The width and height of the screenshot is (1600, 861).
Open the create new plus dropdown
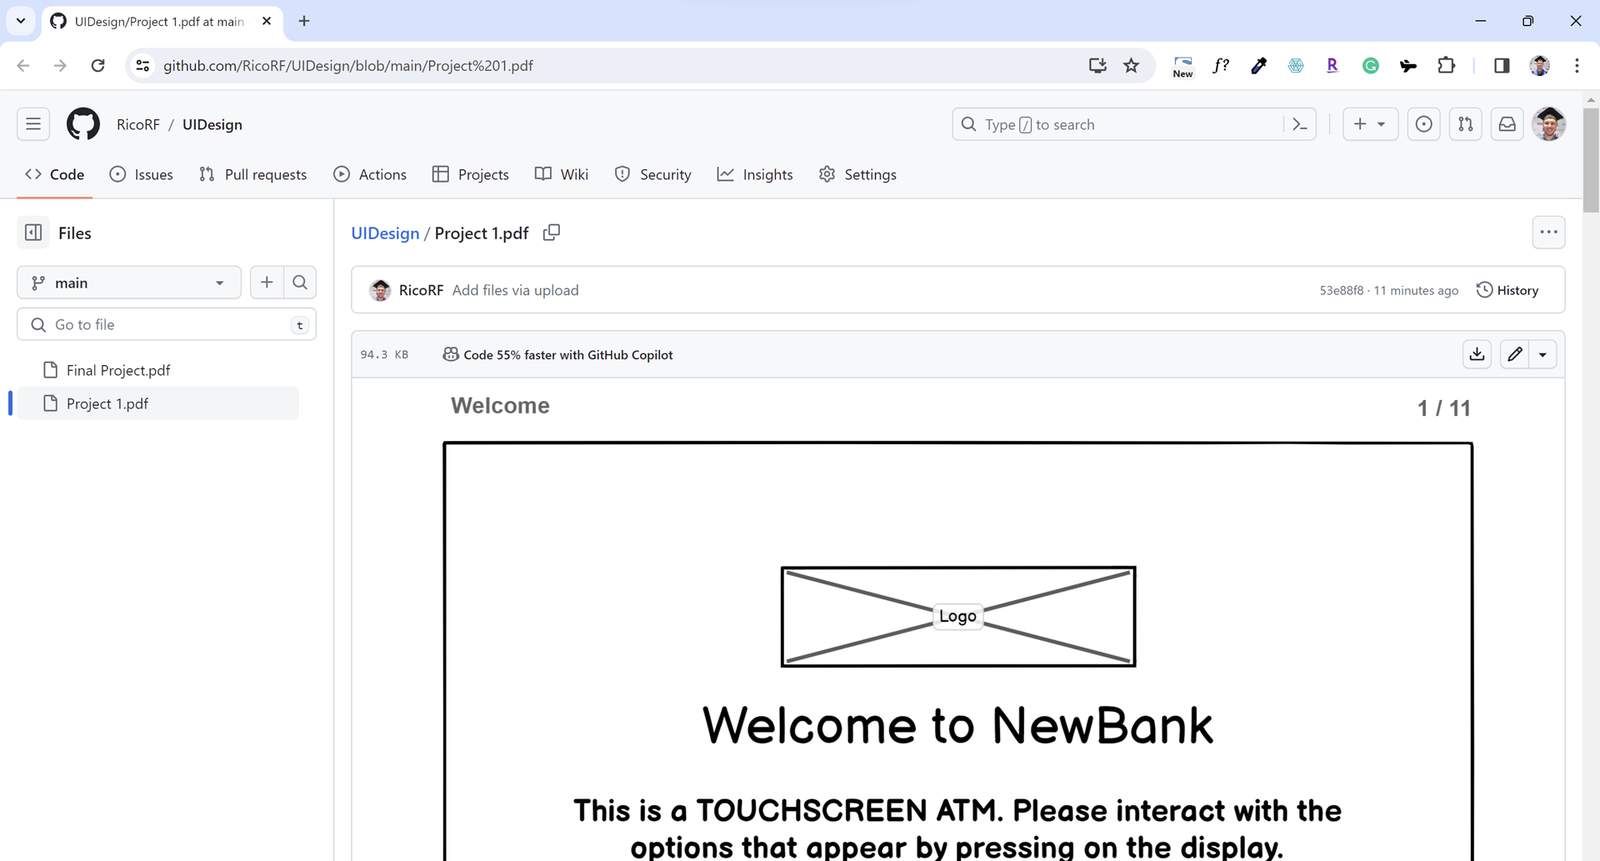(x=1369, y=124)
